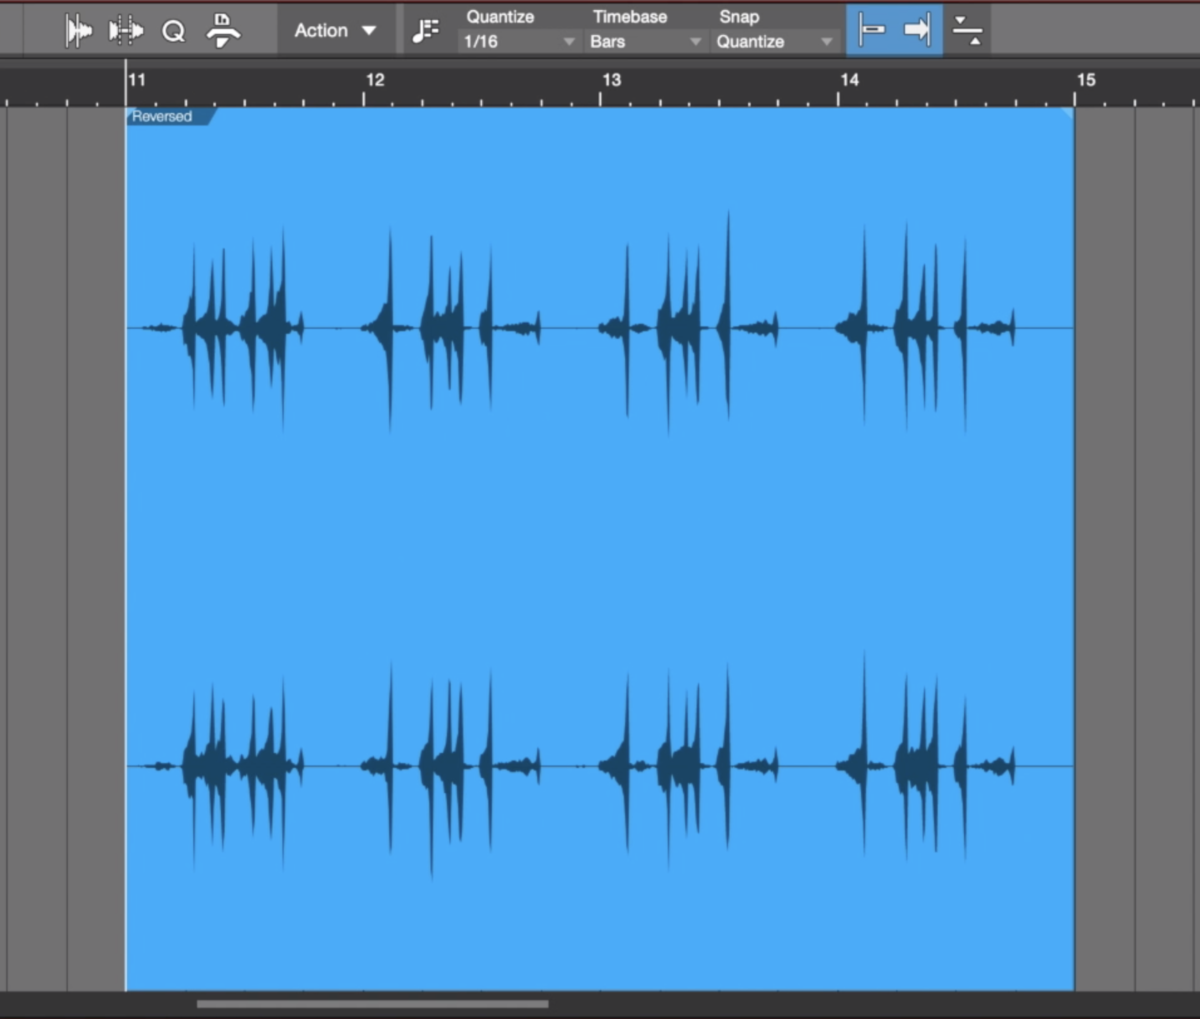Click bar 12 on the ruler
Image resolution: width=1200 pixels, height=1019 pixels.
[x=375, y=80]
